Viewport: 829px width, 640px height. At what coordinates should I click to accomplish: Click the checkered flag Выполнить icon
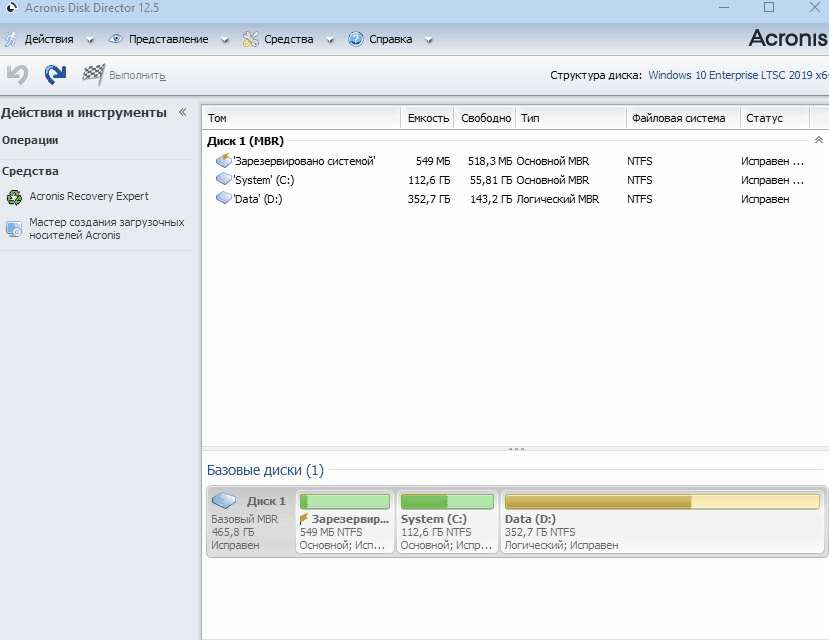[x=94, y=75]
